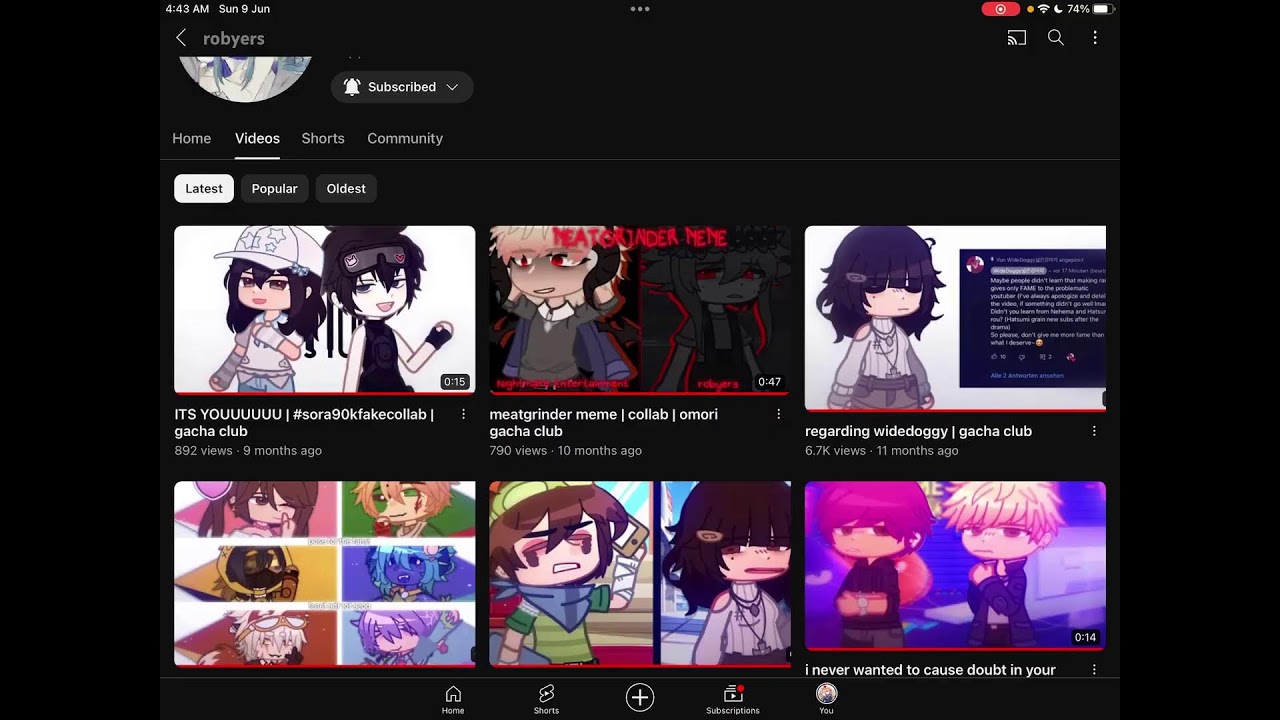Tap the create plus button
The width and height of the screenshot is (1280, 720).
coord(640,698)
